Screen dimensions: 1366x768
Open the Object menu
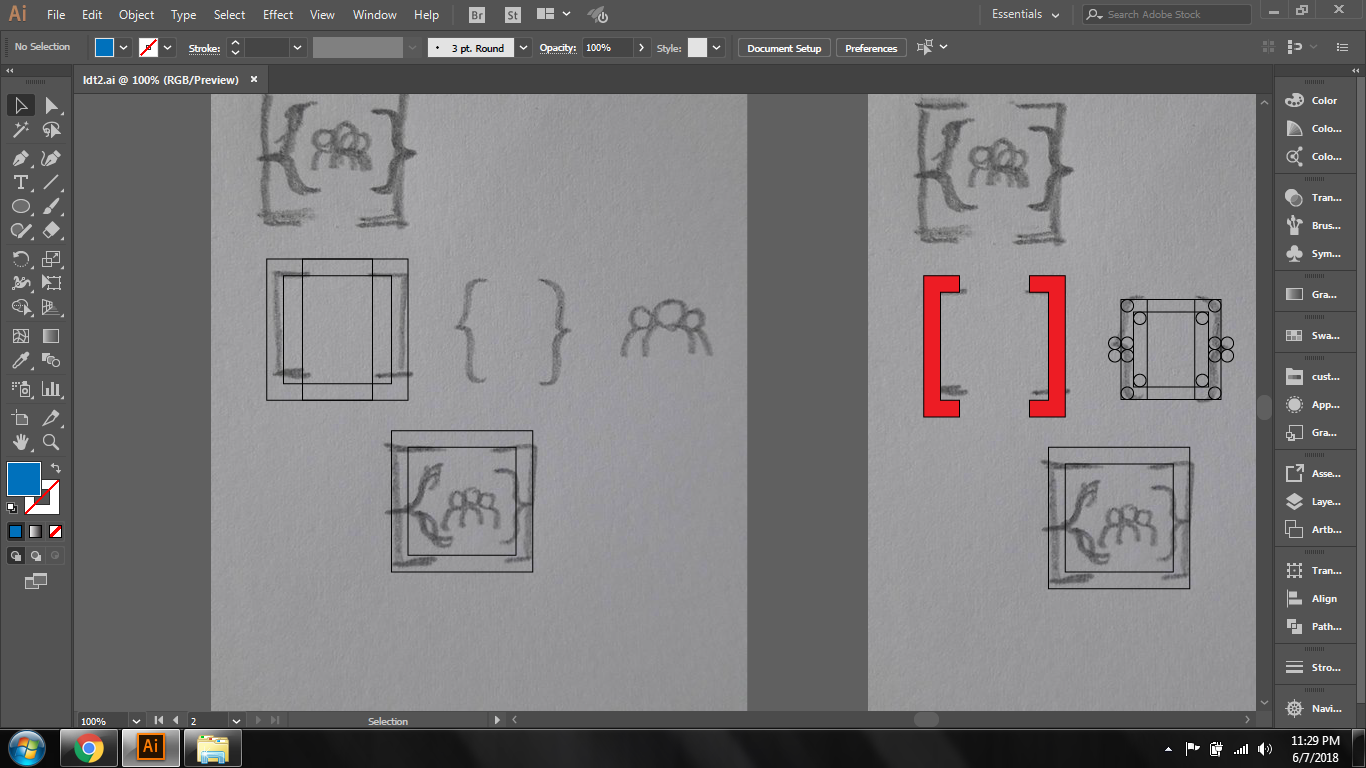point(136,15)
